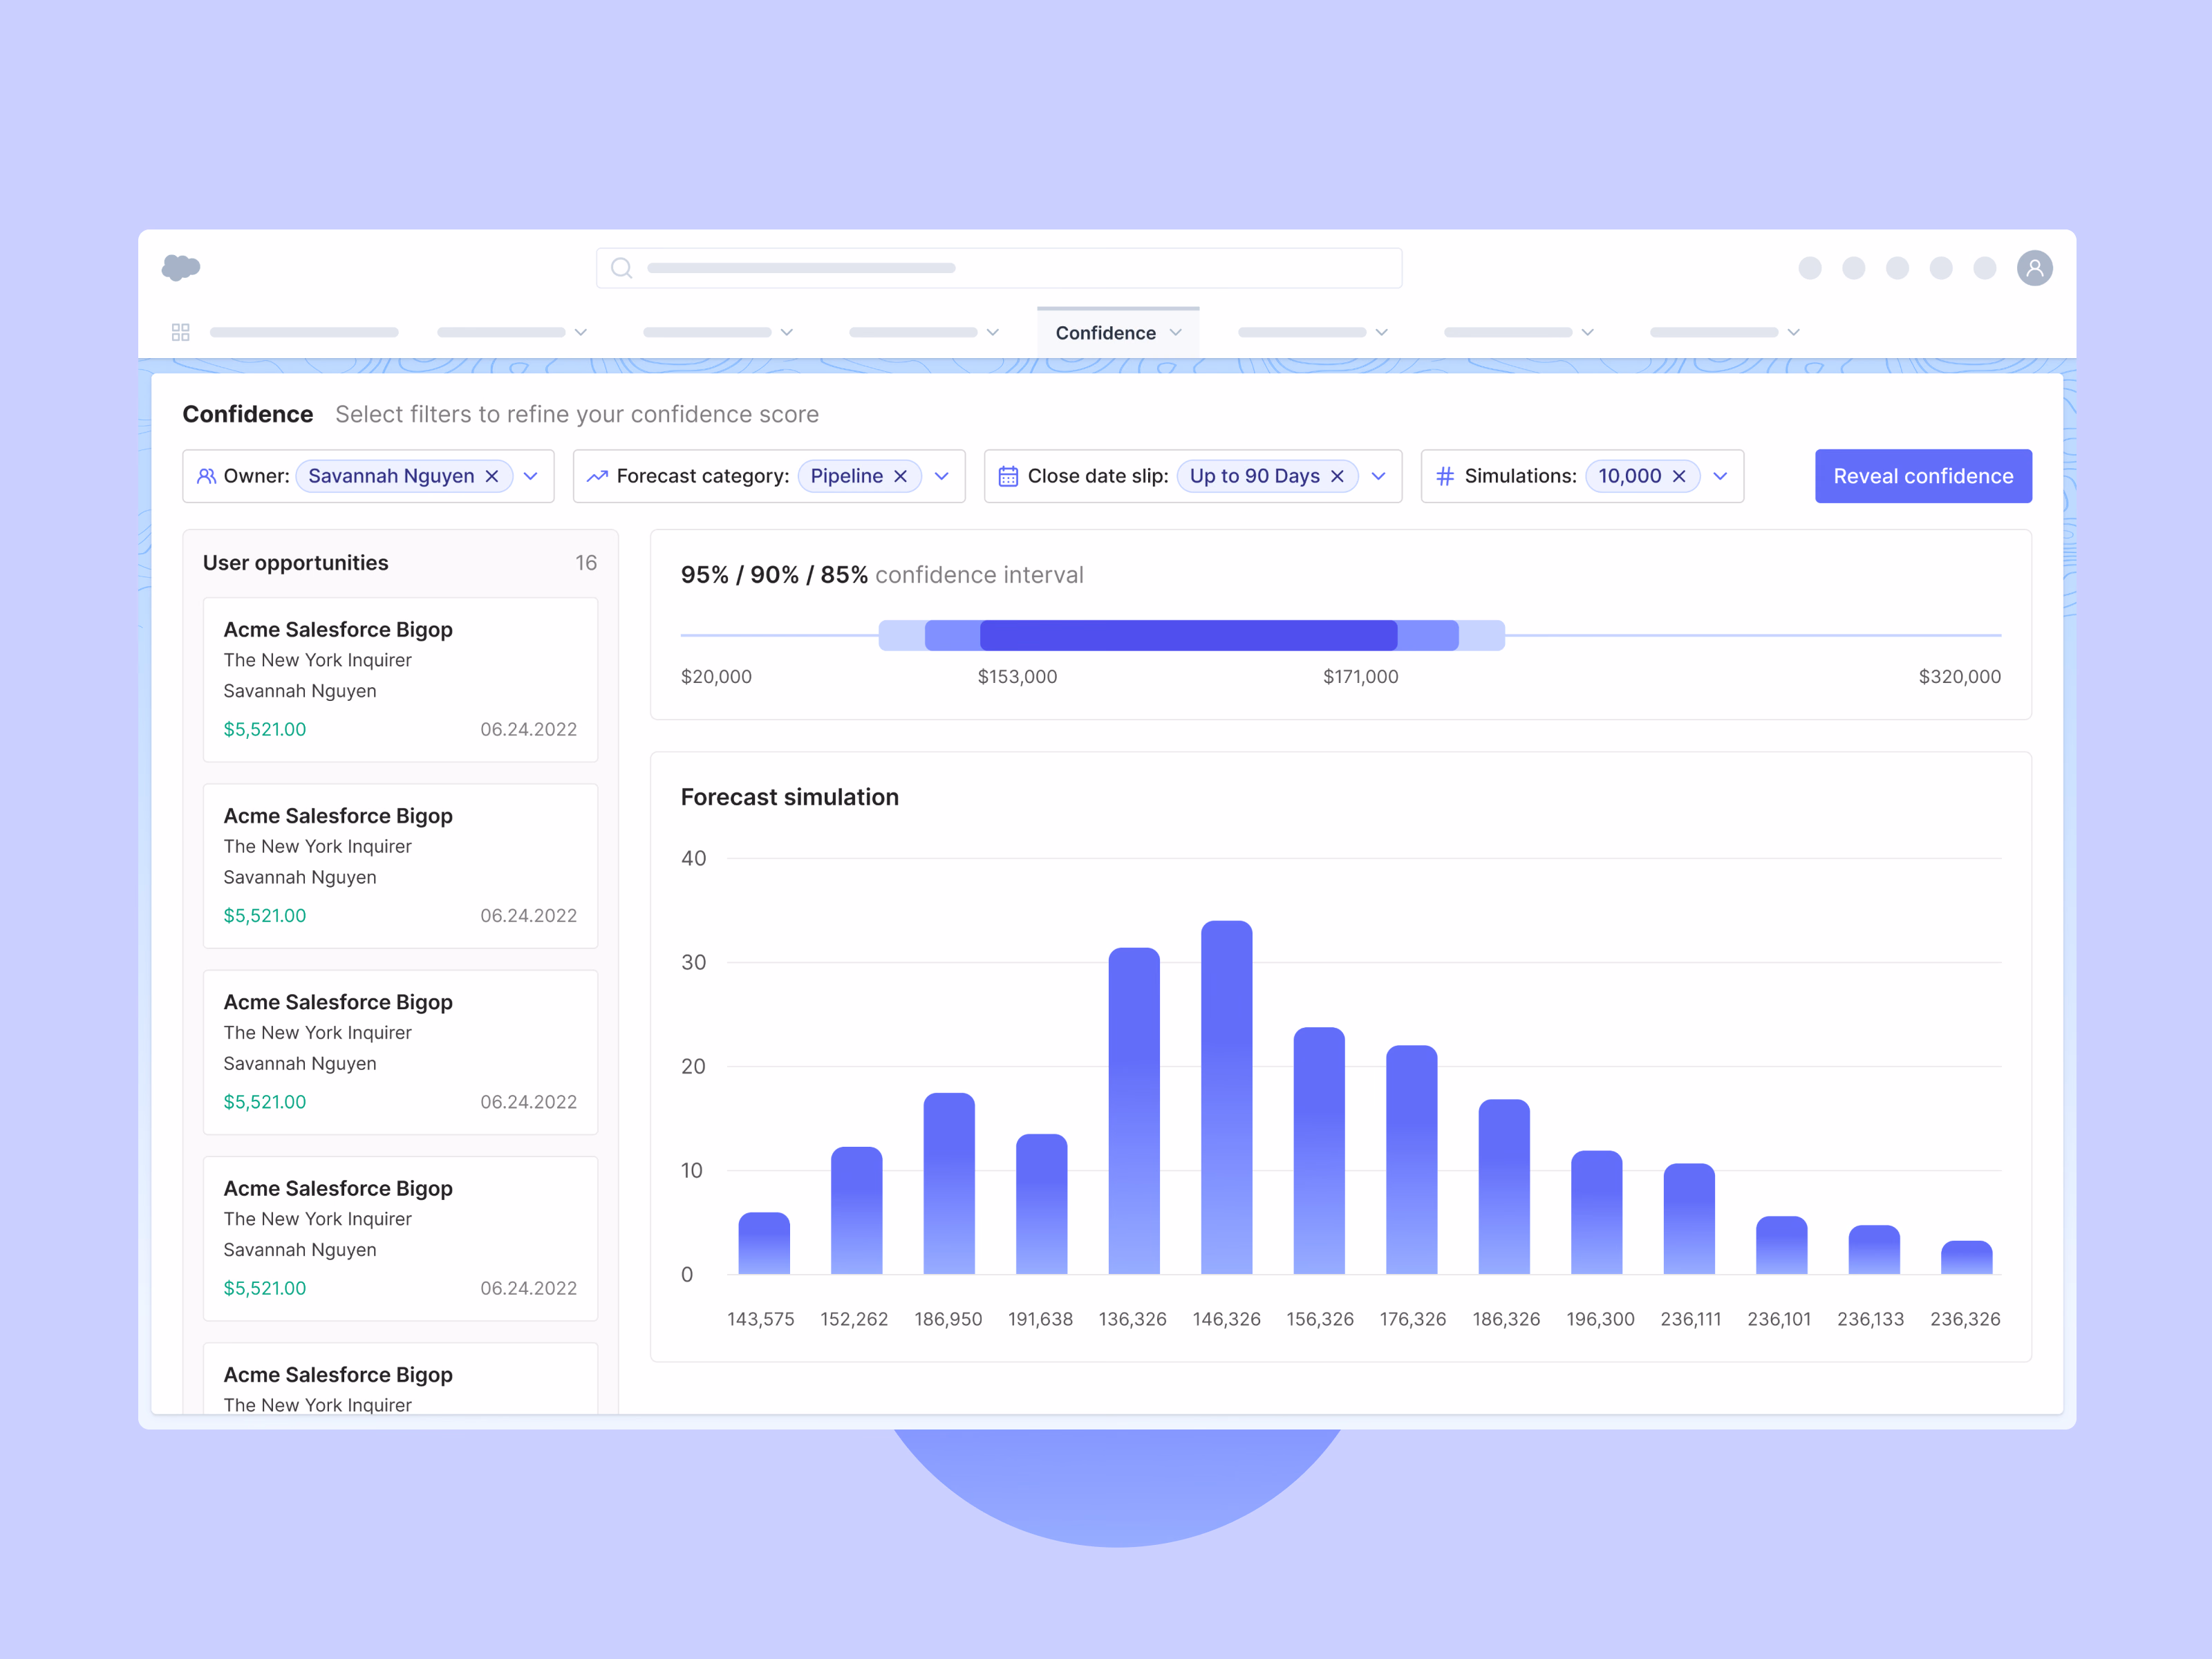Click the 143,575 histogram bar
The image size is (2212, 1659).
point(764,1243)
